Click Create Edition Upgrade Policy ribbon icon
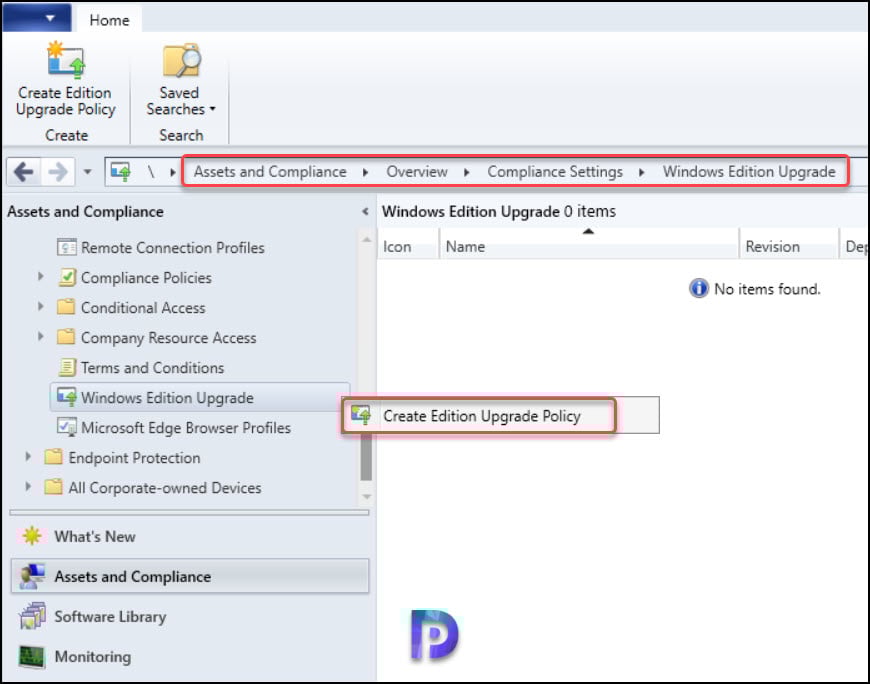 coord(65,61)
